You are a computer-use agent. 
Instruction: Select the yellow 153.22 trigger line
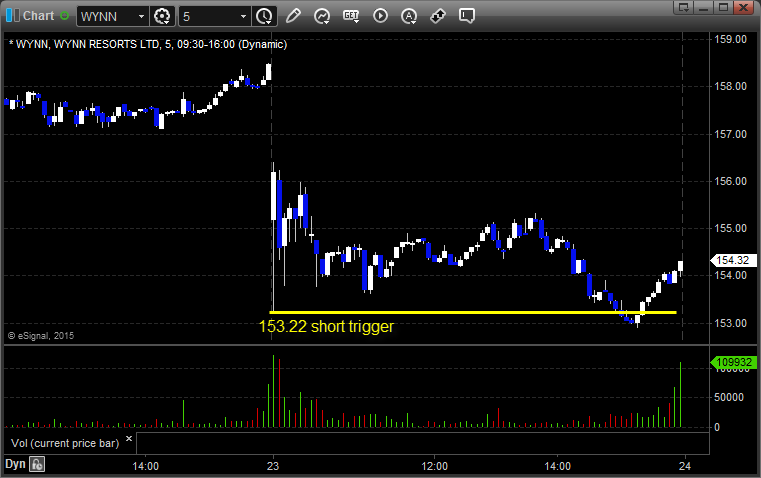(473, 312)
